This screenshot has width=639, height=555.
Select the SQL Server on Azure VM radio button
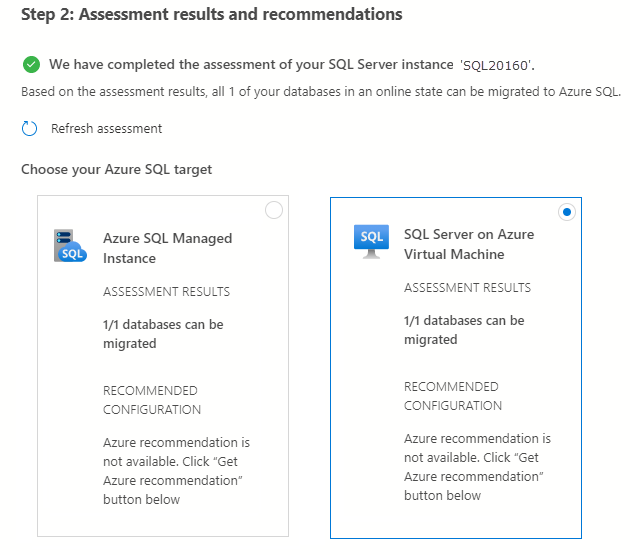(566, 212)
